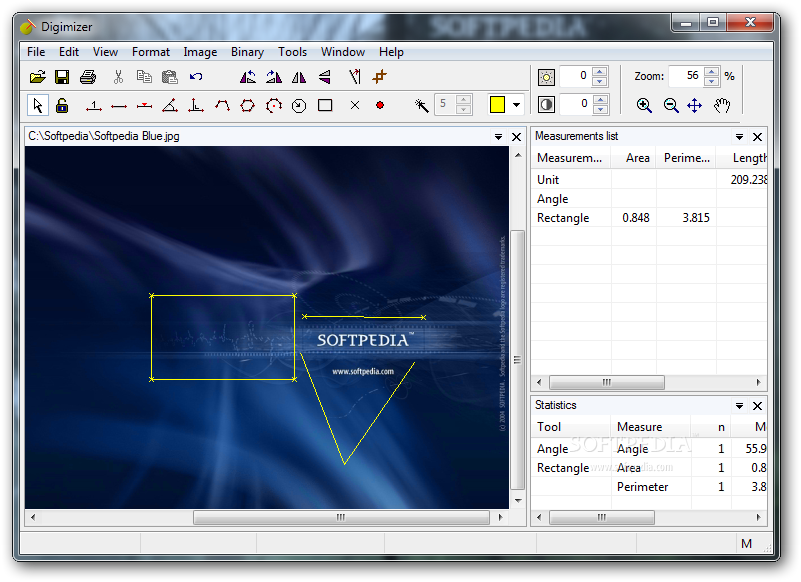
Task: Close the Statistics panel
Action: [x=758, y=406]
